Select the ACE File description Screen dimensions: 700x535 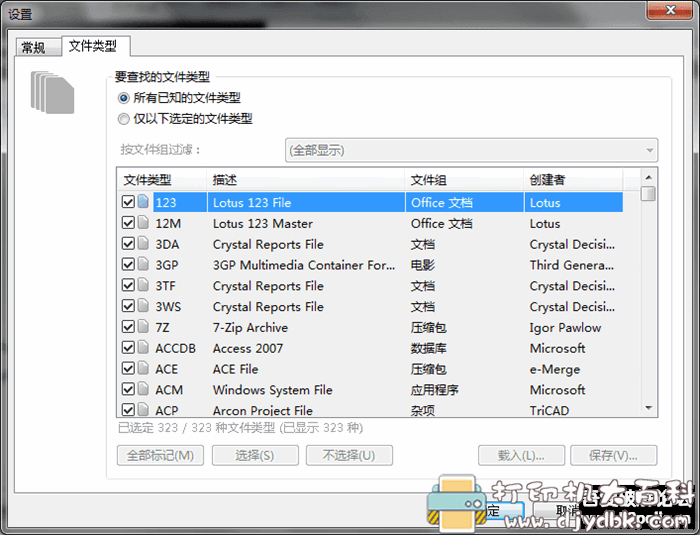pyautogui.click(x=236, y=369)
